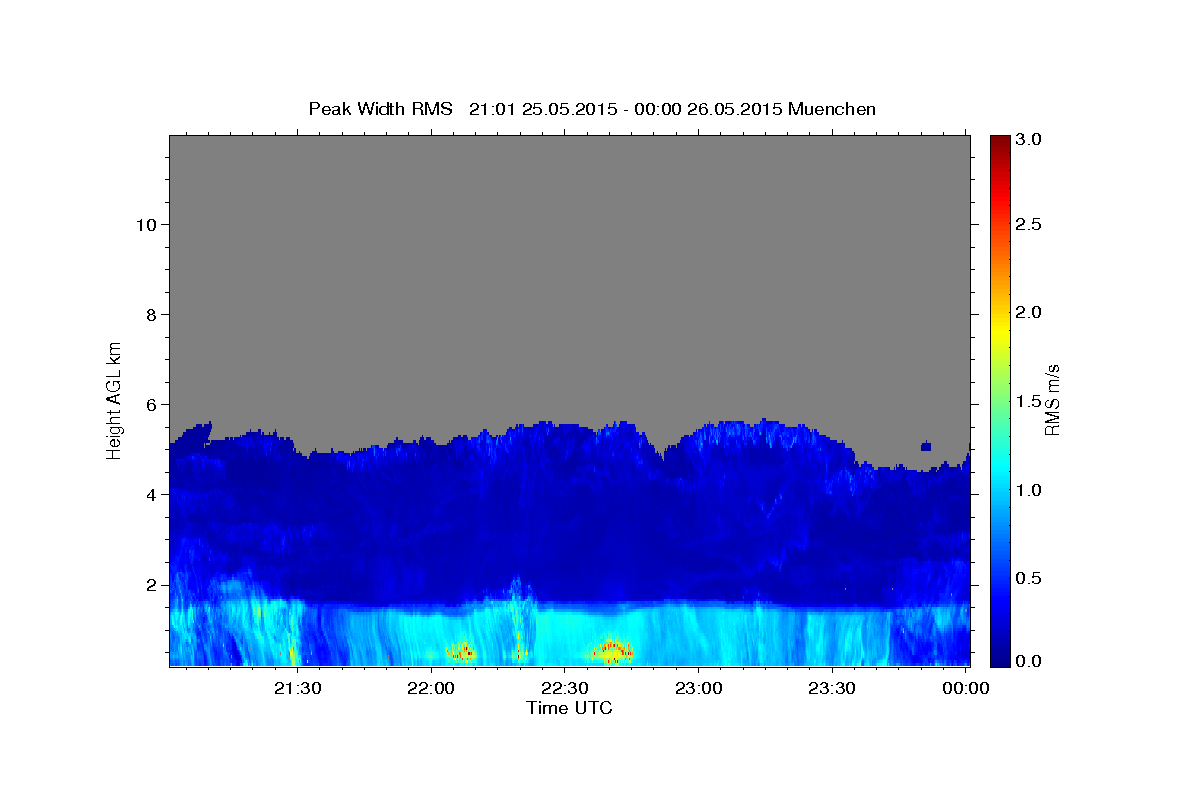Select the '00:00' time axis label

pyautogui.click(x=966, y=689)
